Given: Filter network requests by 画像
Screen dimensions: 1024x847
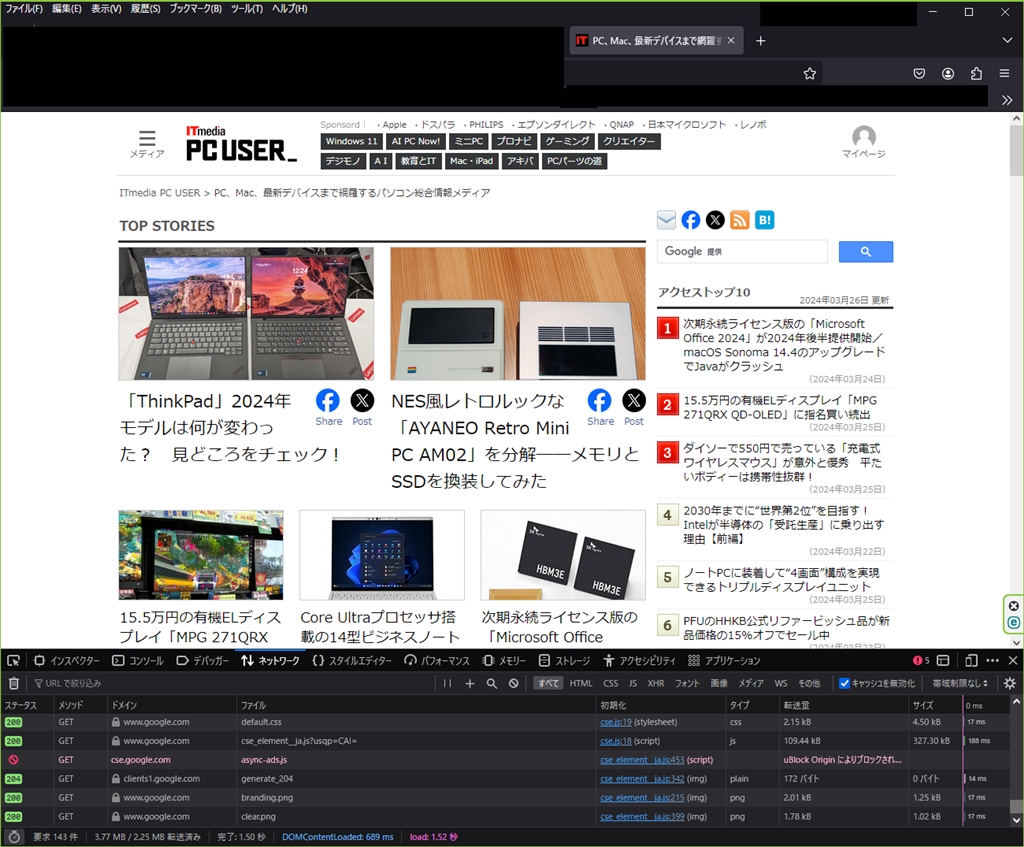Looking at the screenshot, I should (719, 683).
